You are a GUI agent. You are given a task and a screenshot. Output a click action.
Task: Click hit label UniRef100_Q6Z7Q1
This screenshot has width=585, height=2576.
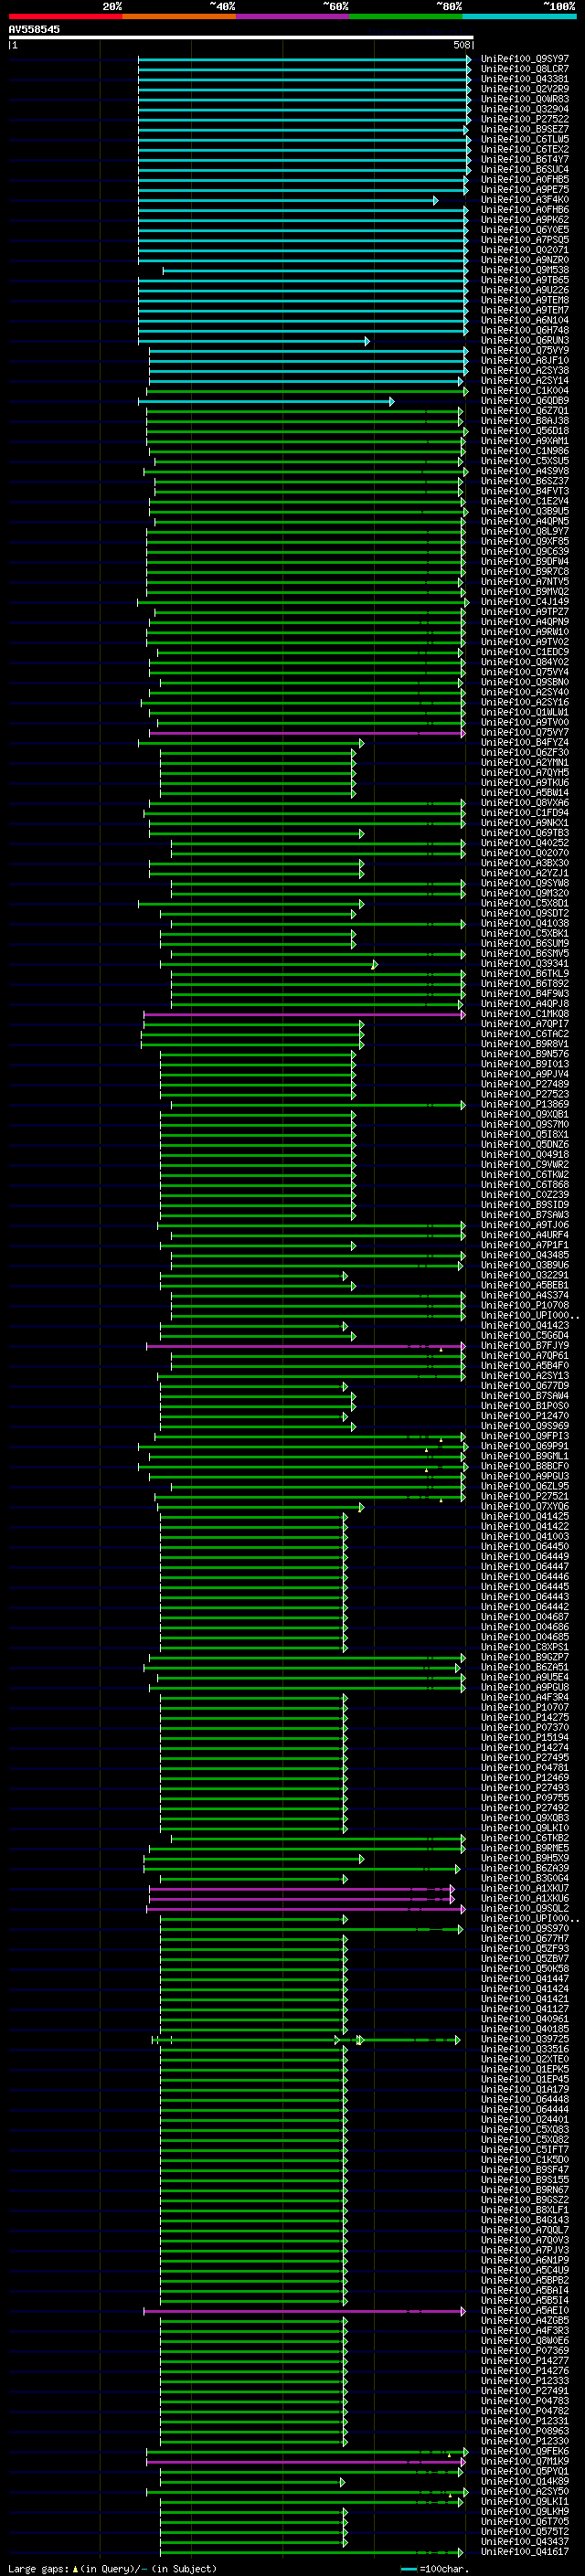[x=525, y=411]
